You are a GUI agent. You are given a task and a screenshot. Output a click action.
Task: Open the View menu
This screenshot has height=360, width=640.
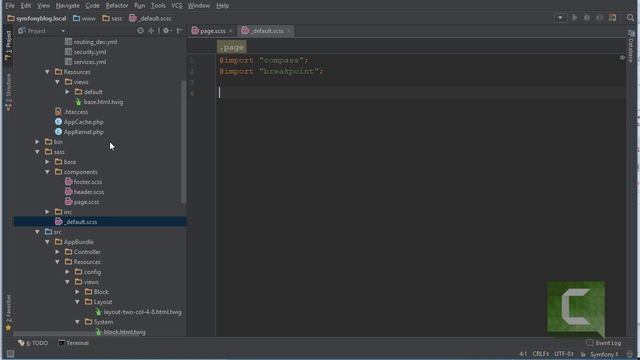coord(43,6)
